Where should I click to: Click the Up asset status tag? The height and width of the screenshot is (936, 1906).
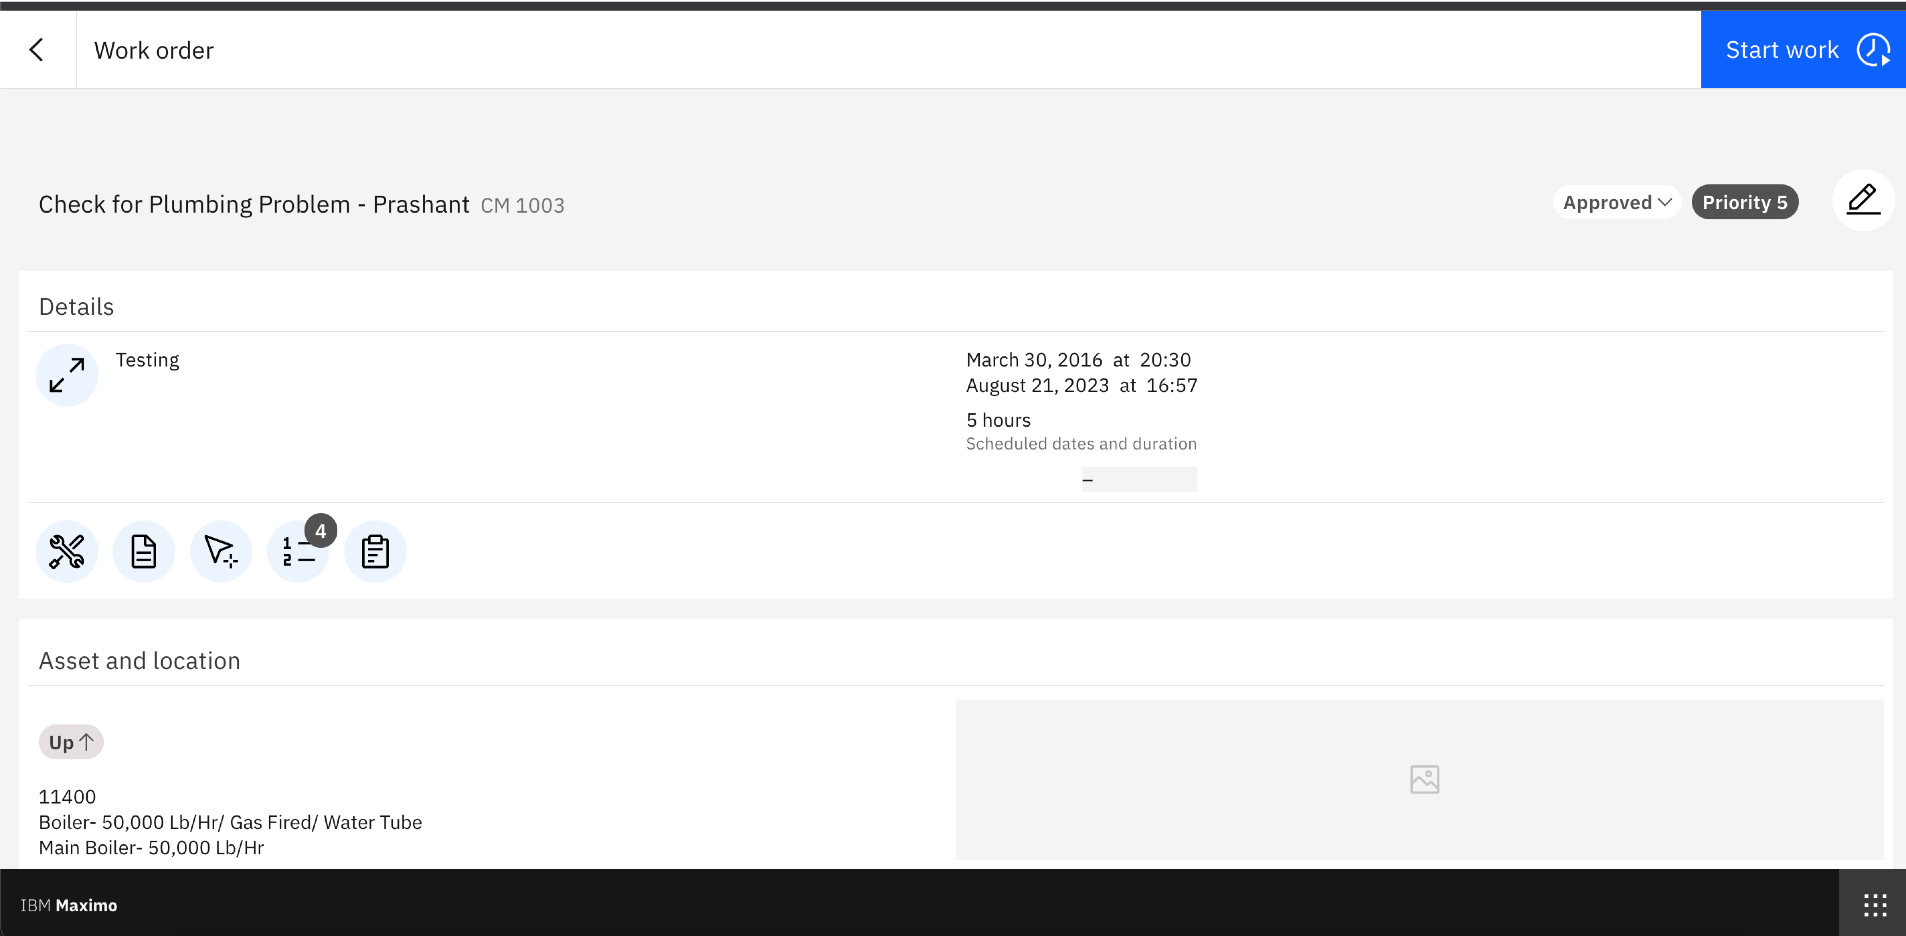tap(71, 742)
